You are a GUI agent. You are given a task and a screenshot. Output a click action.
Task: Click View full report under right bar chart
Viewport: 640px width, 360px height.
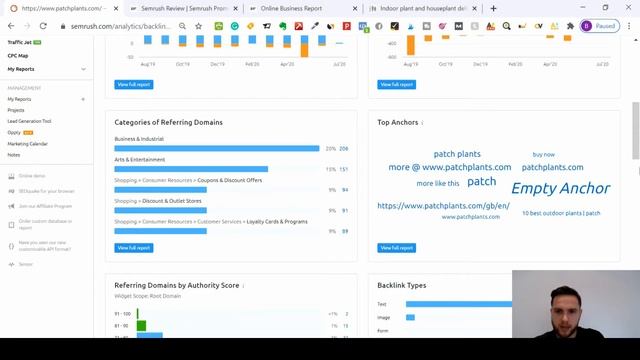tap(397, 84)
